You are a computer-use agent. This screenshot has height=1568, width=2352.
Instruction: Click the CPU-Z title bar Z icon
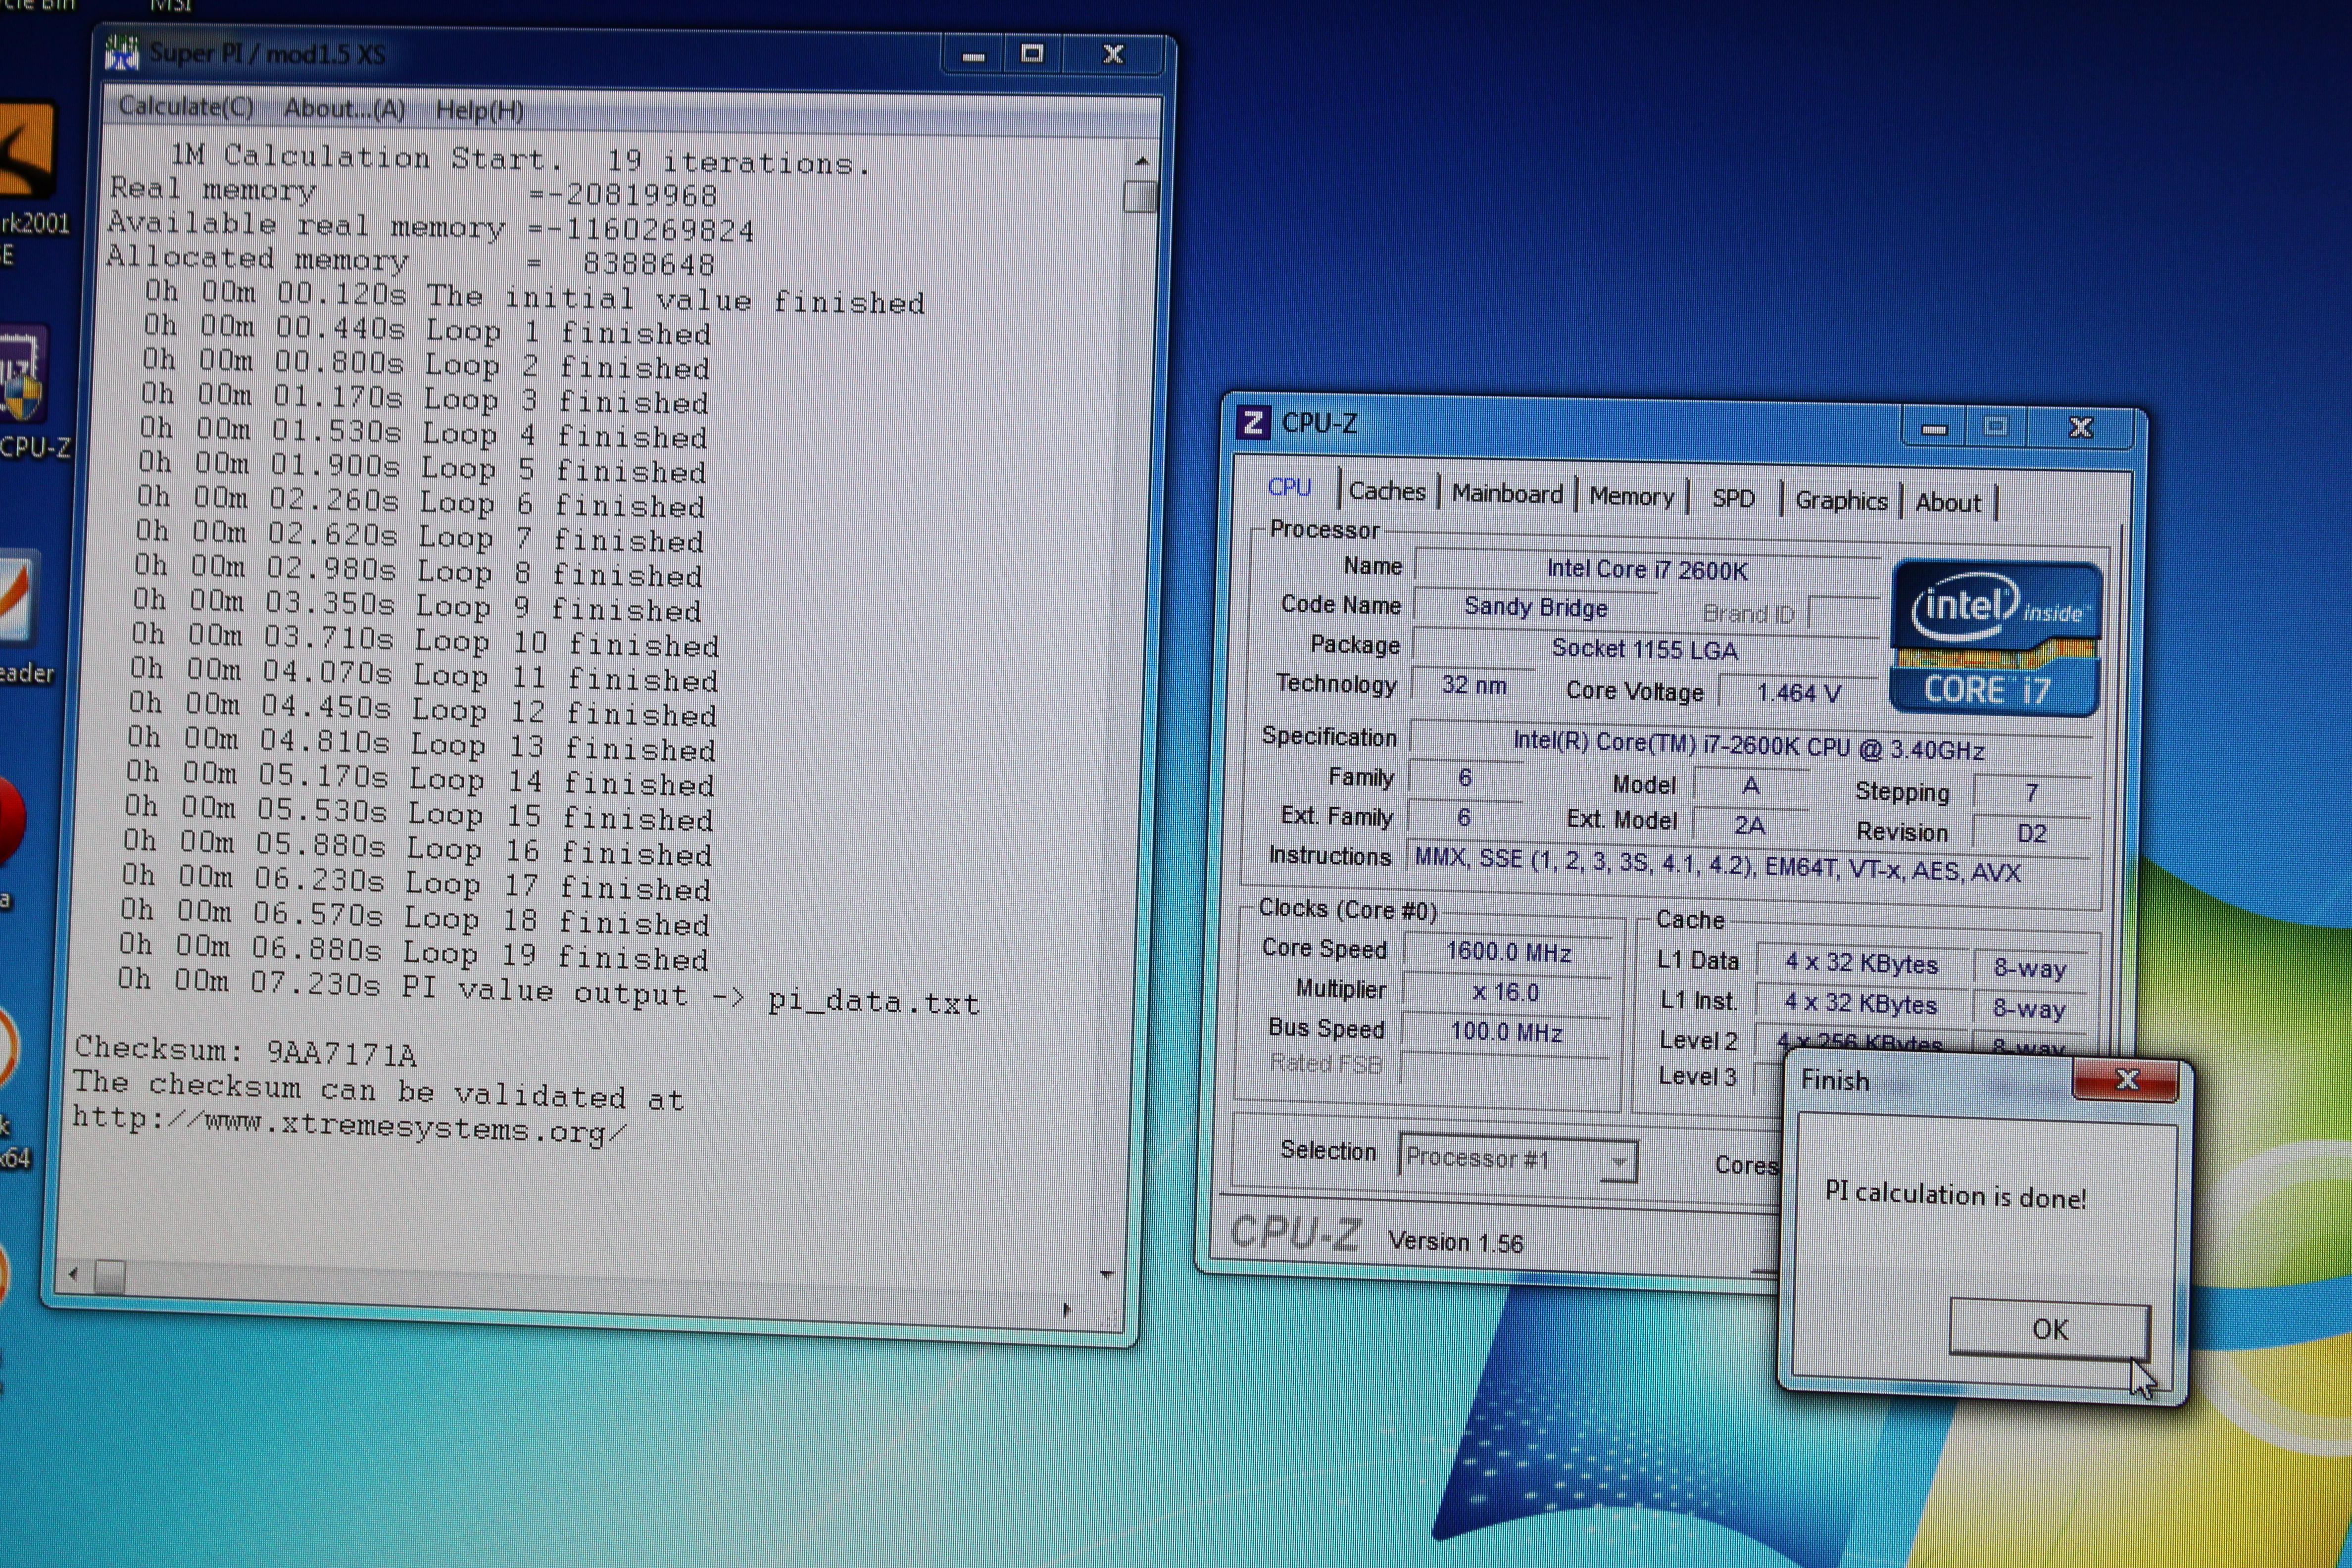pos(1253,423)
